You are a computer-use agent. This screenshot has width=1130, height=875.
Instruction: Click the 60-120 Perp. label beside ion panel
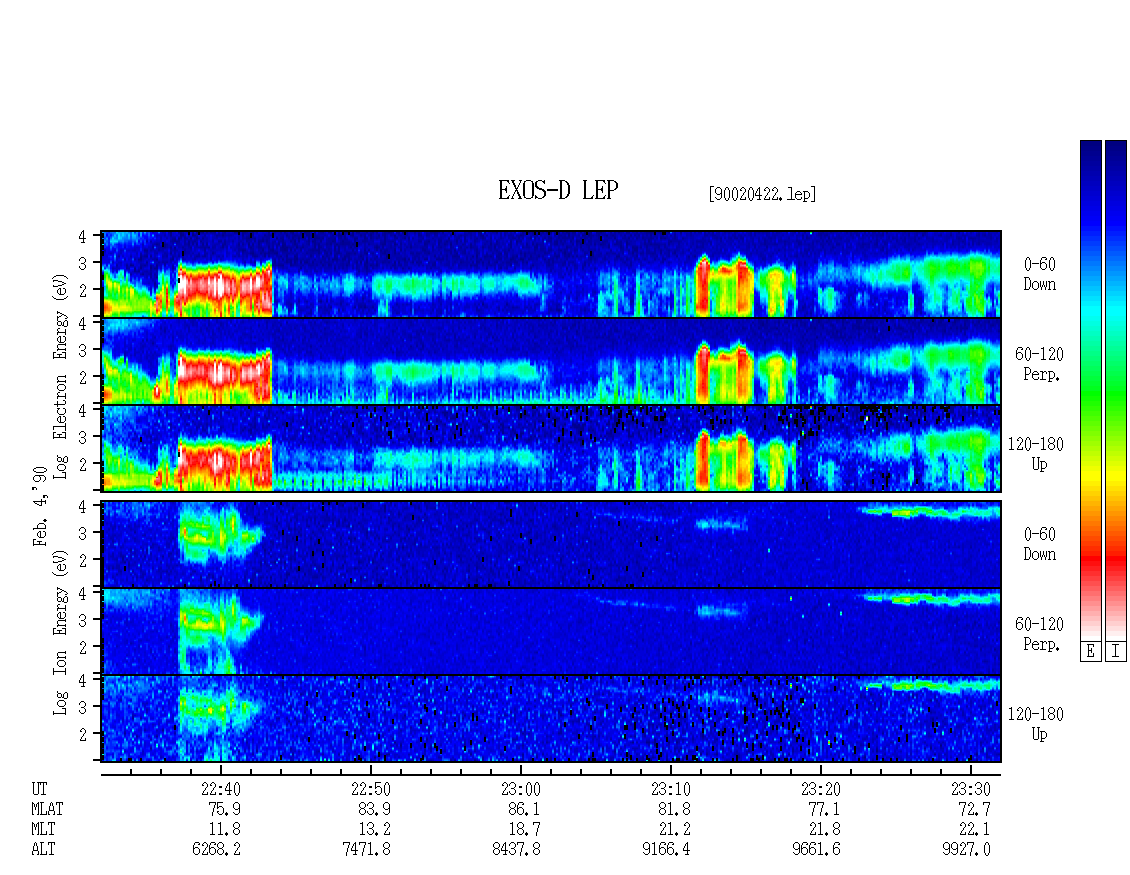(1039, 634)
